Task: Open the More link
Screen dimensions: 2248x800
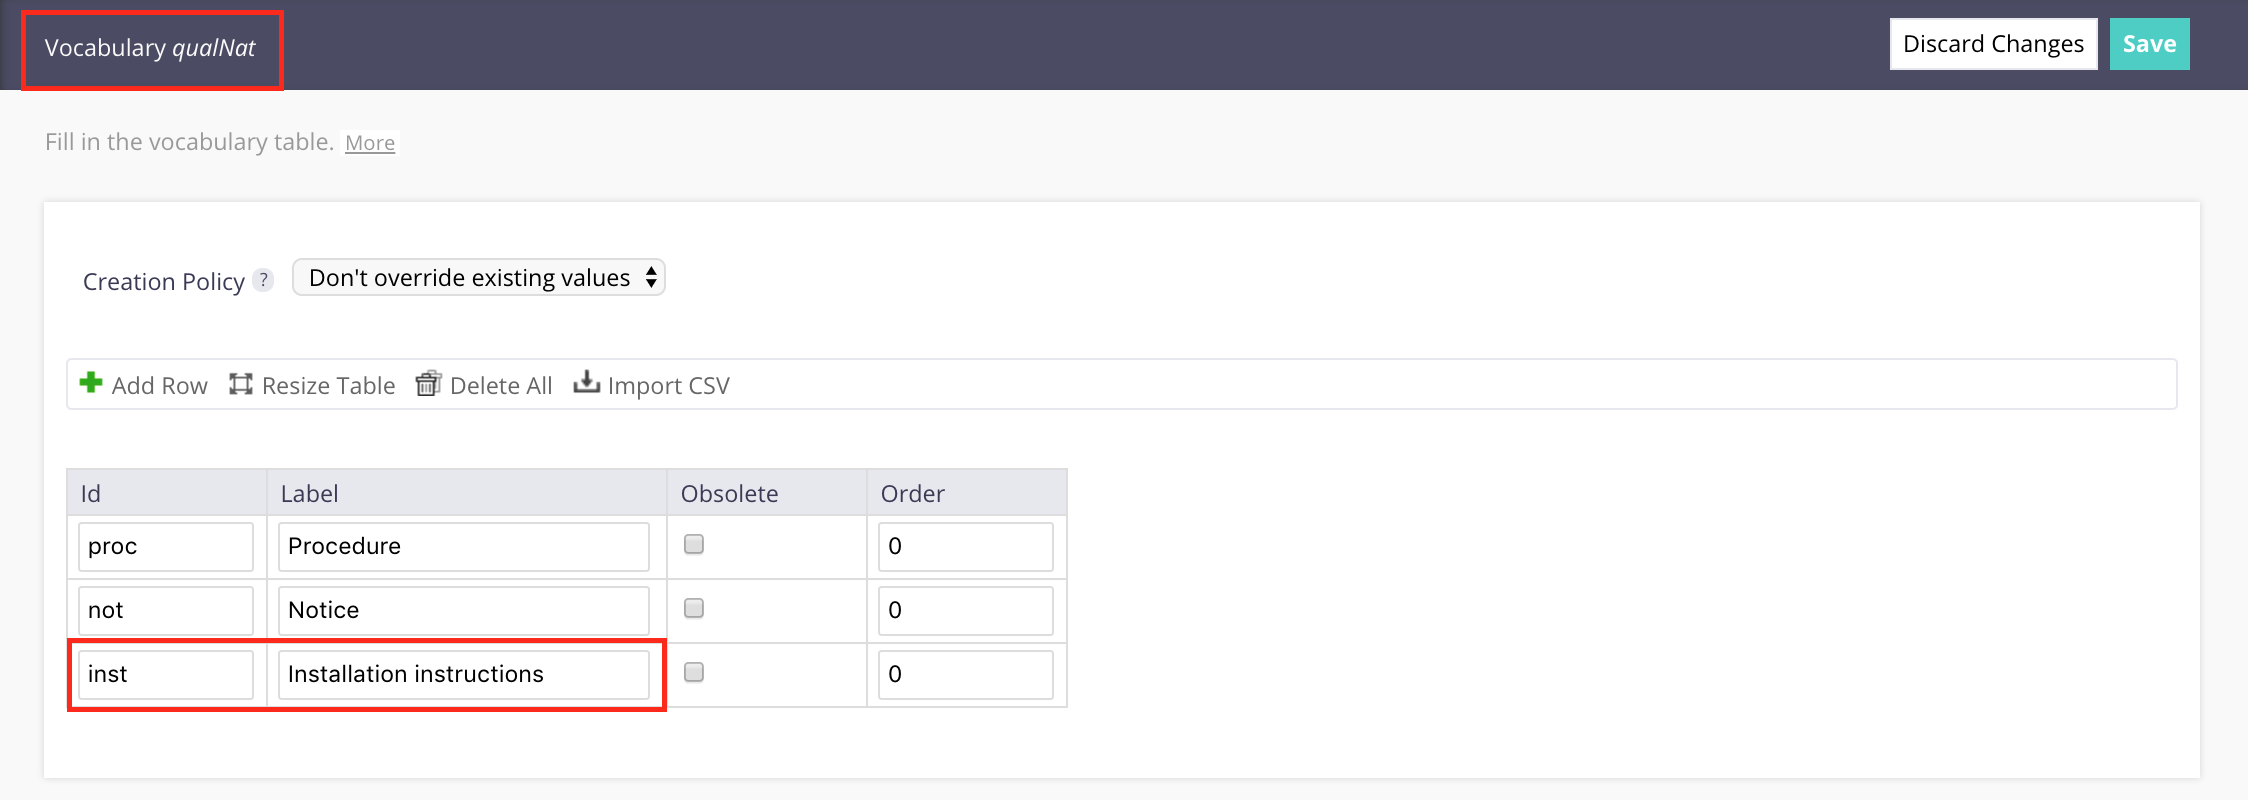Action: [370, 143]
